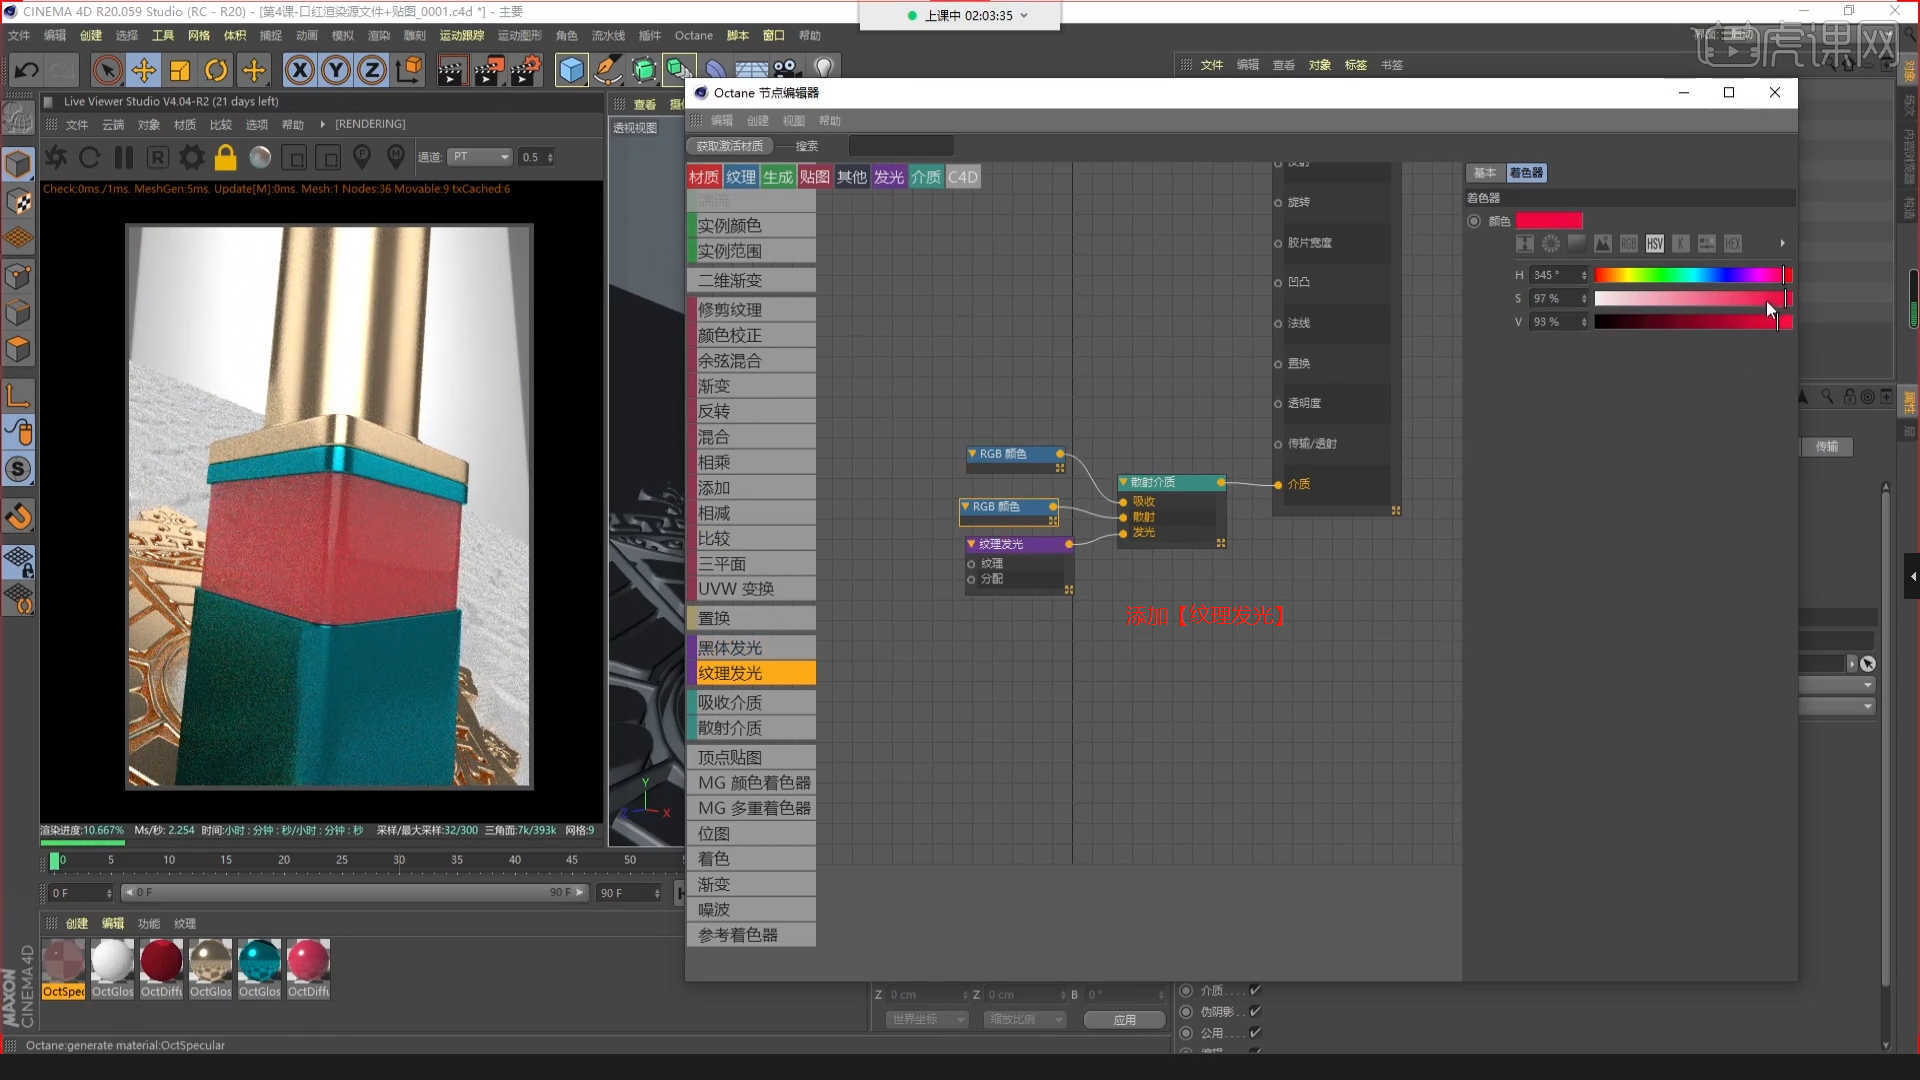Viewport: 1920px width, 1080px height.
Task: Click on the H hue slider
Action: pyautogui.click(x=1692, y=275)
